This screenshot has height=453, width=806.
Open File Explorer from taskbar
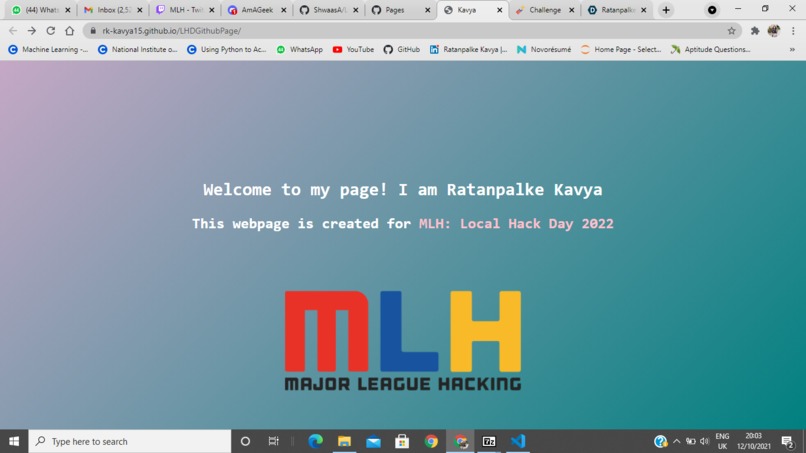(344, 441)
